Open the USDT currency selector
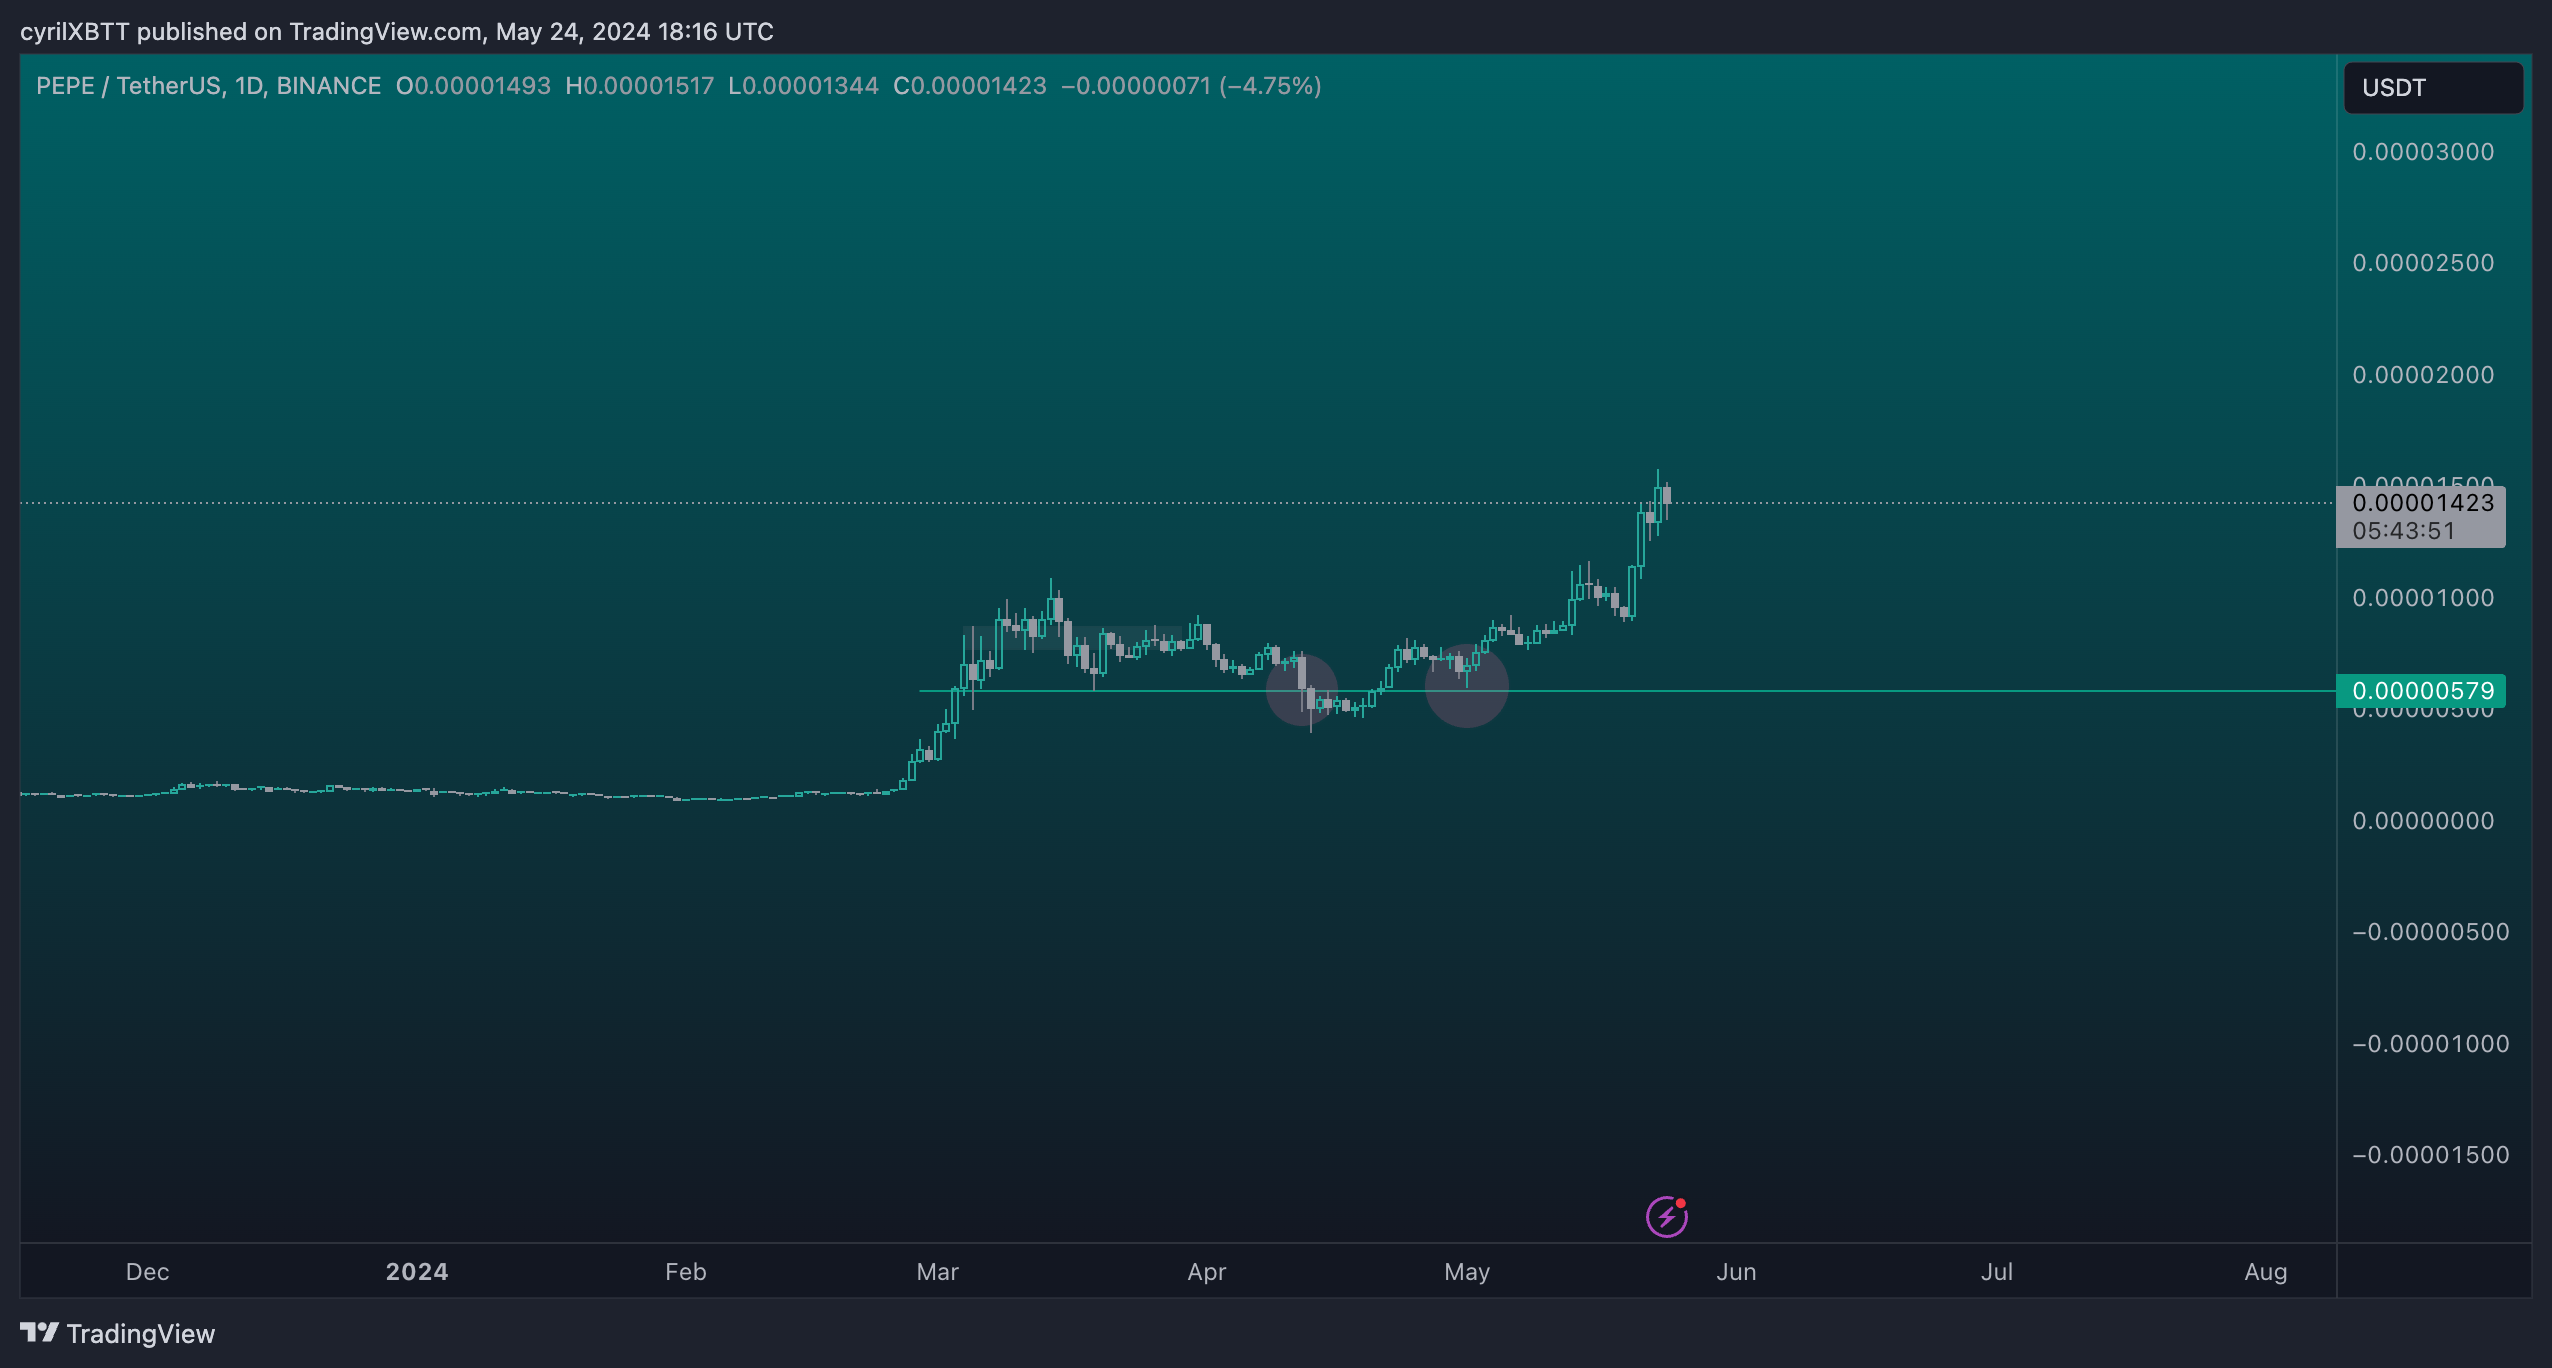The width and height of the screenshot is (2552, 1368). 2432,88
